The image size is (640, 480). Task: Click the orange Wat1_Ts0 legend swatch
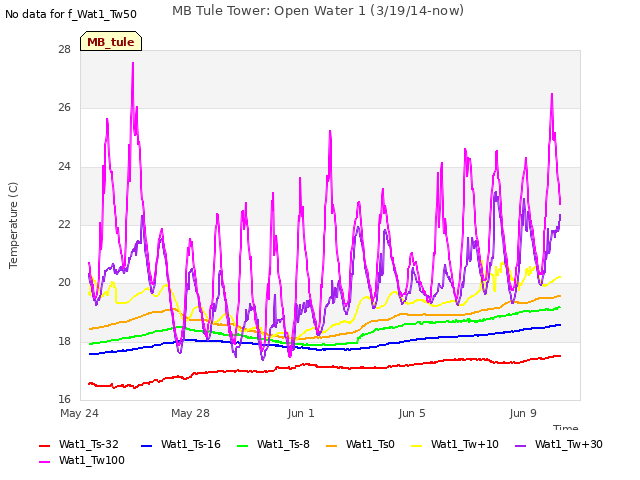pos(331,445)
